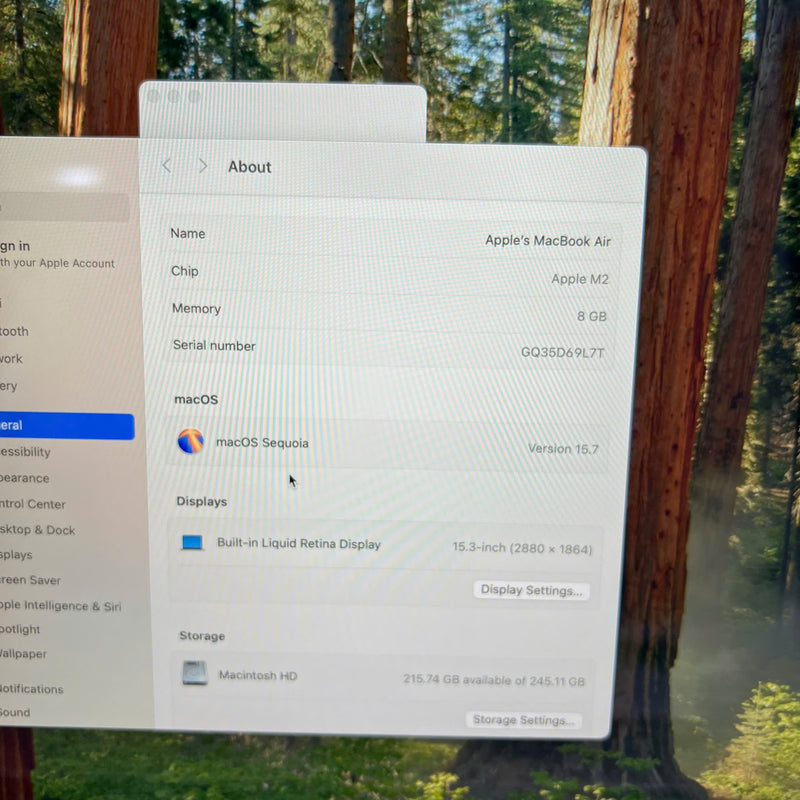Open Storage Settings
Screen dimensions: 800x800
(523, 720)
